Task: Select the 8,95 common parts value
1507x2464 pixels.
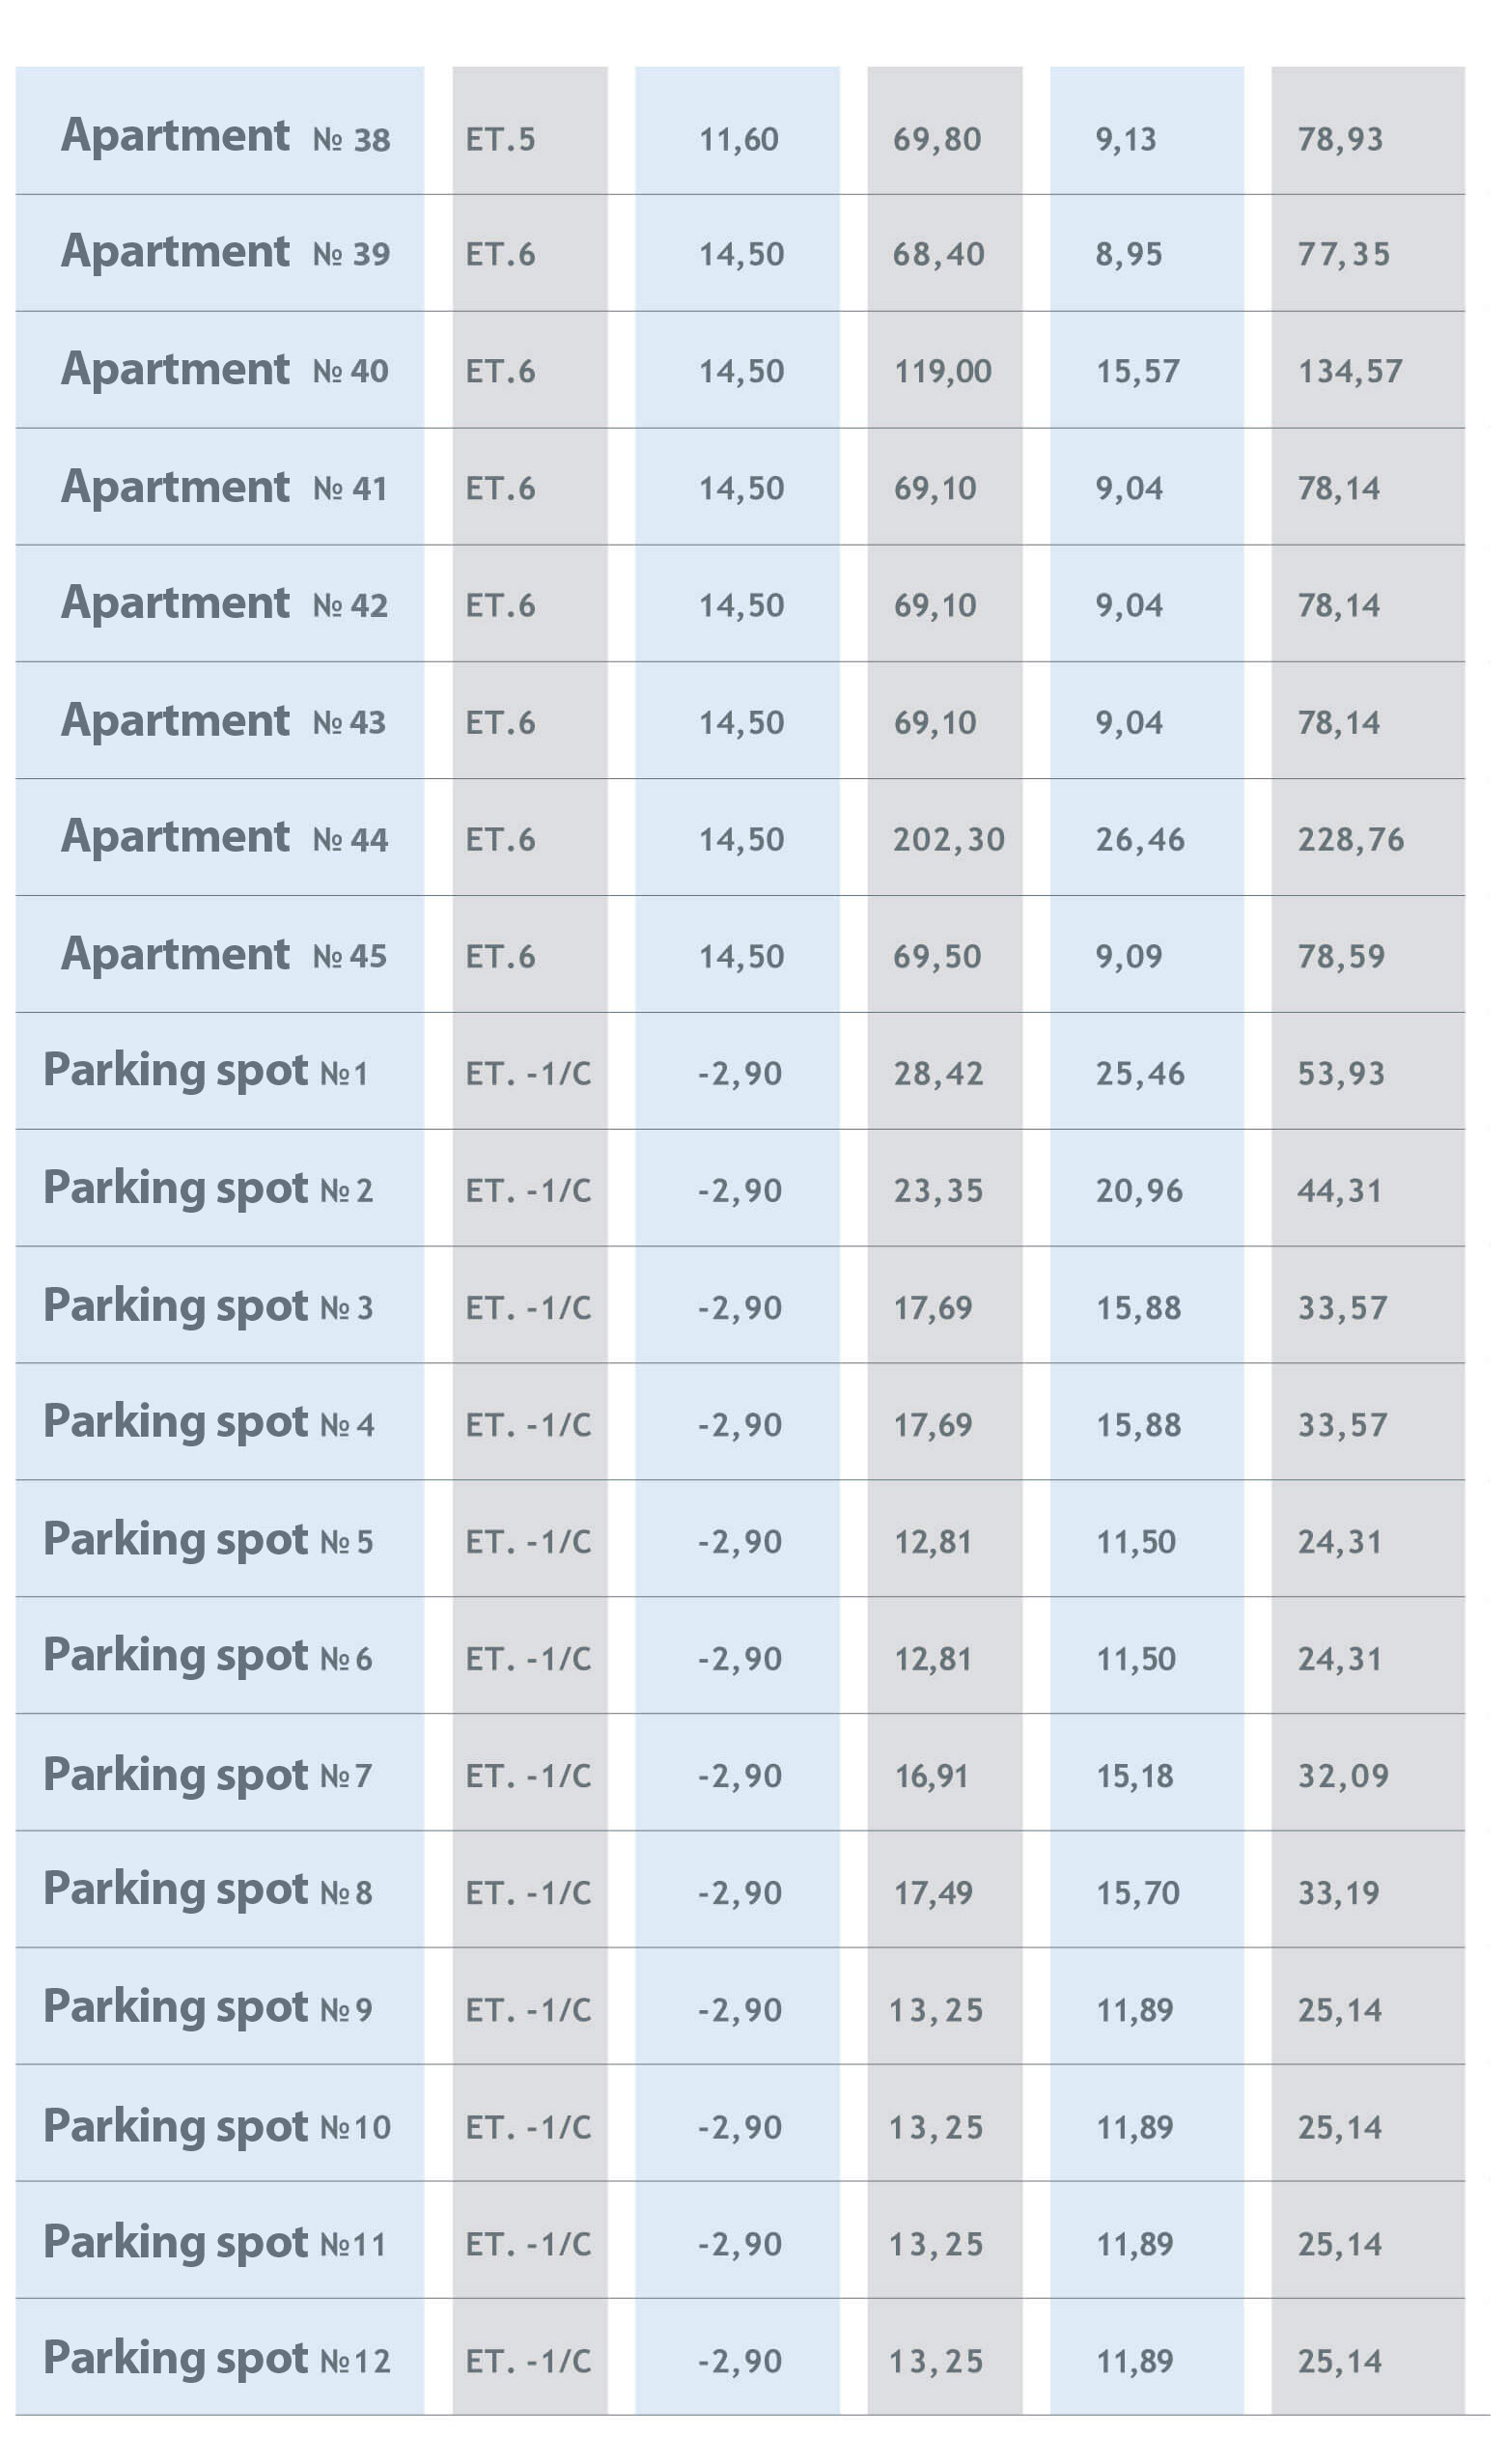Action: pos(1128,254)
